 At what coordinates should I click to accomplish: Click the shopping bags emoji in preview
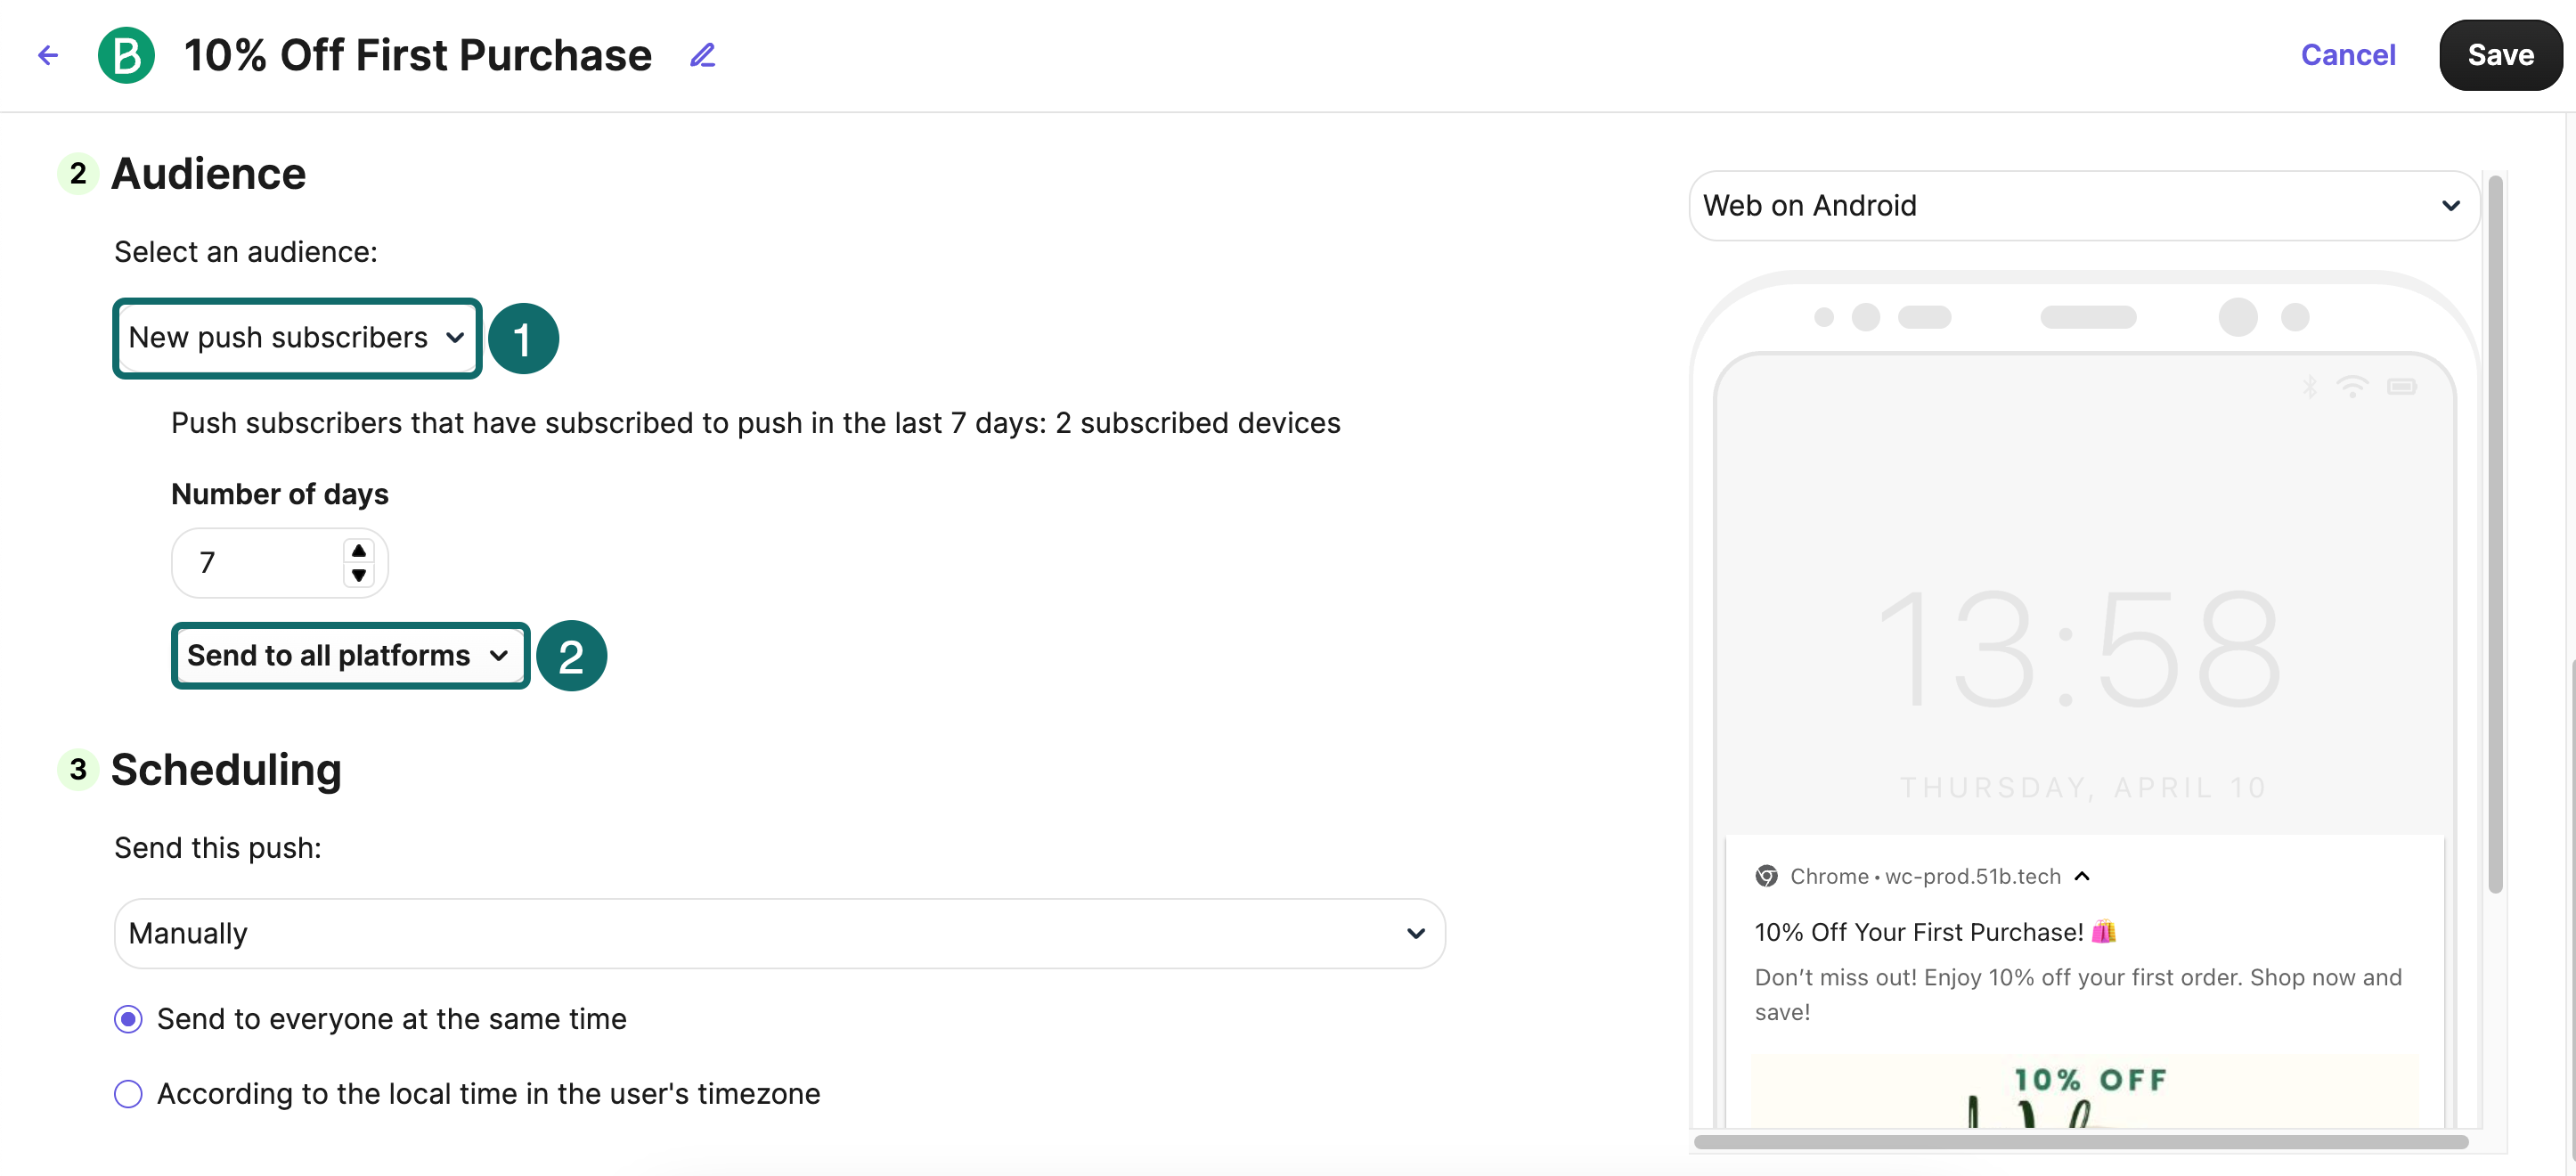tap(2104, 931)
